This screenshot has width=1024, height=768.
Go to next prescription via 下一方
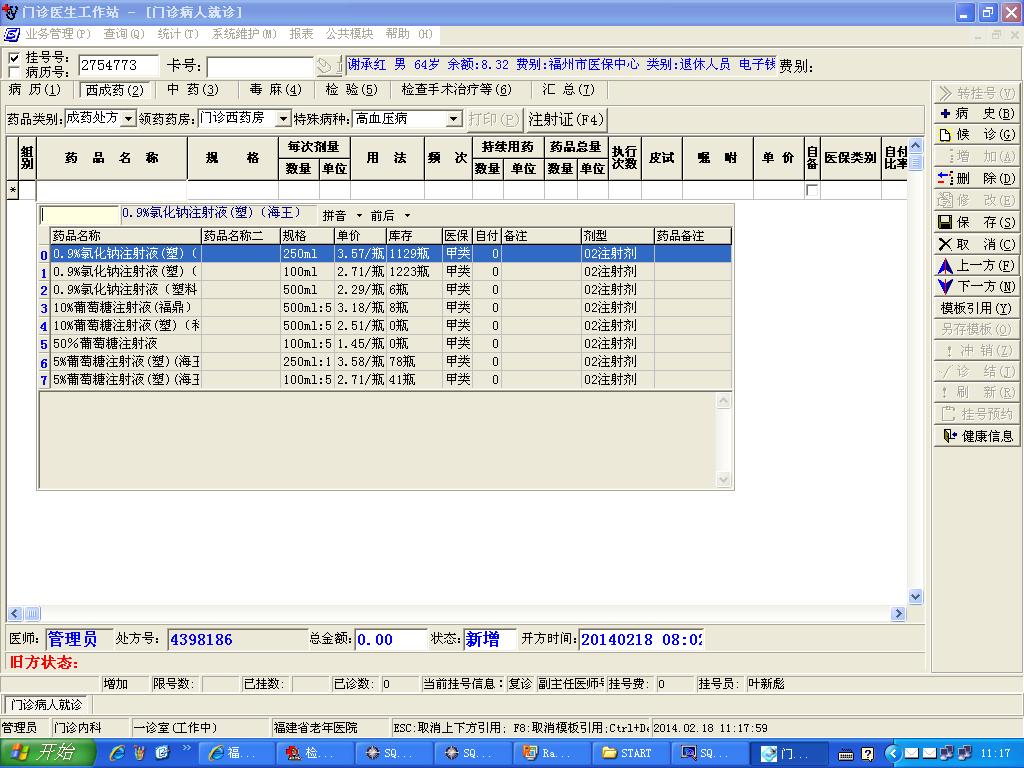[x=976, y=287]
